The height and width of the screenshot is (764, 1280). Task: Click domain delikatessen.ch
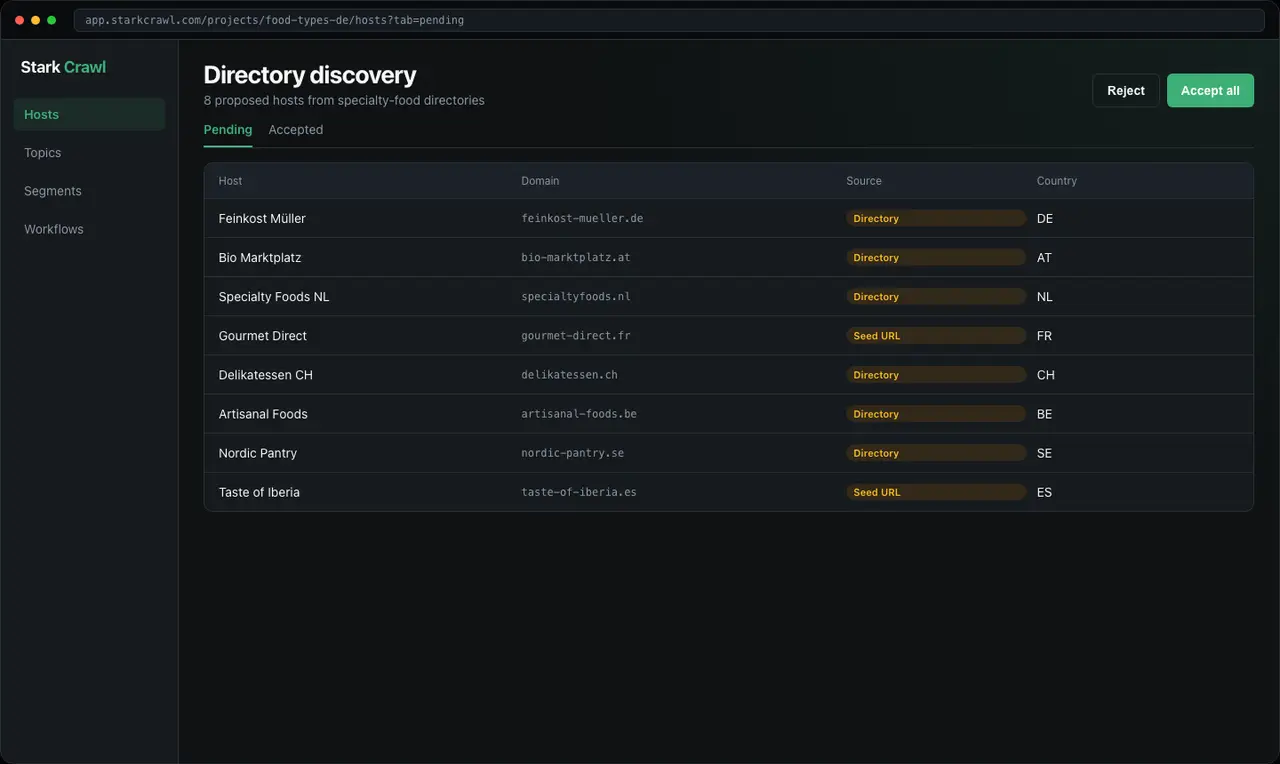point(570,374)
